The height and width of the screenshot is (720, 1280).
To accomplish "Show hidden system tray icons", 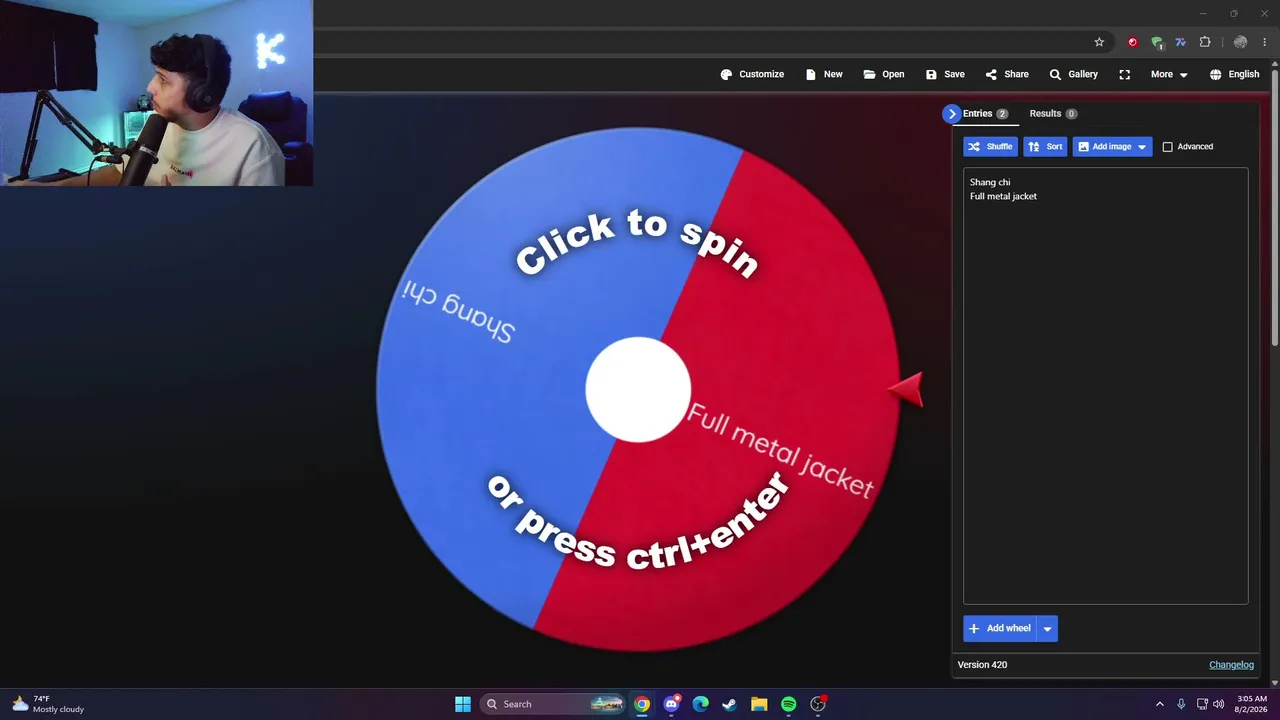I will pos(1160,704).
